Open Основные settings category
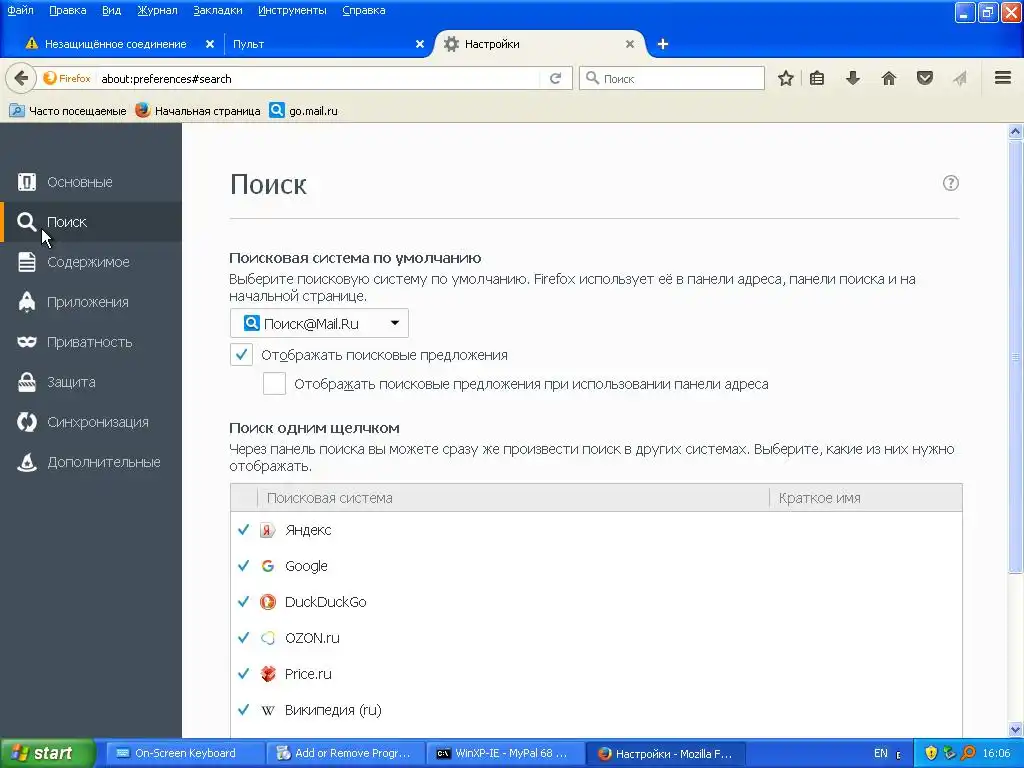This screenshot has width=1024, height=768. 91,182
